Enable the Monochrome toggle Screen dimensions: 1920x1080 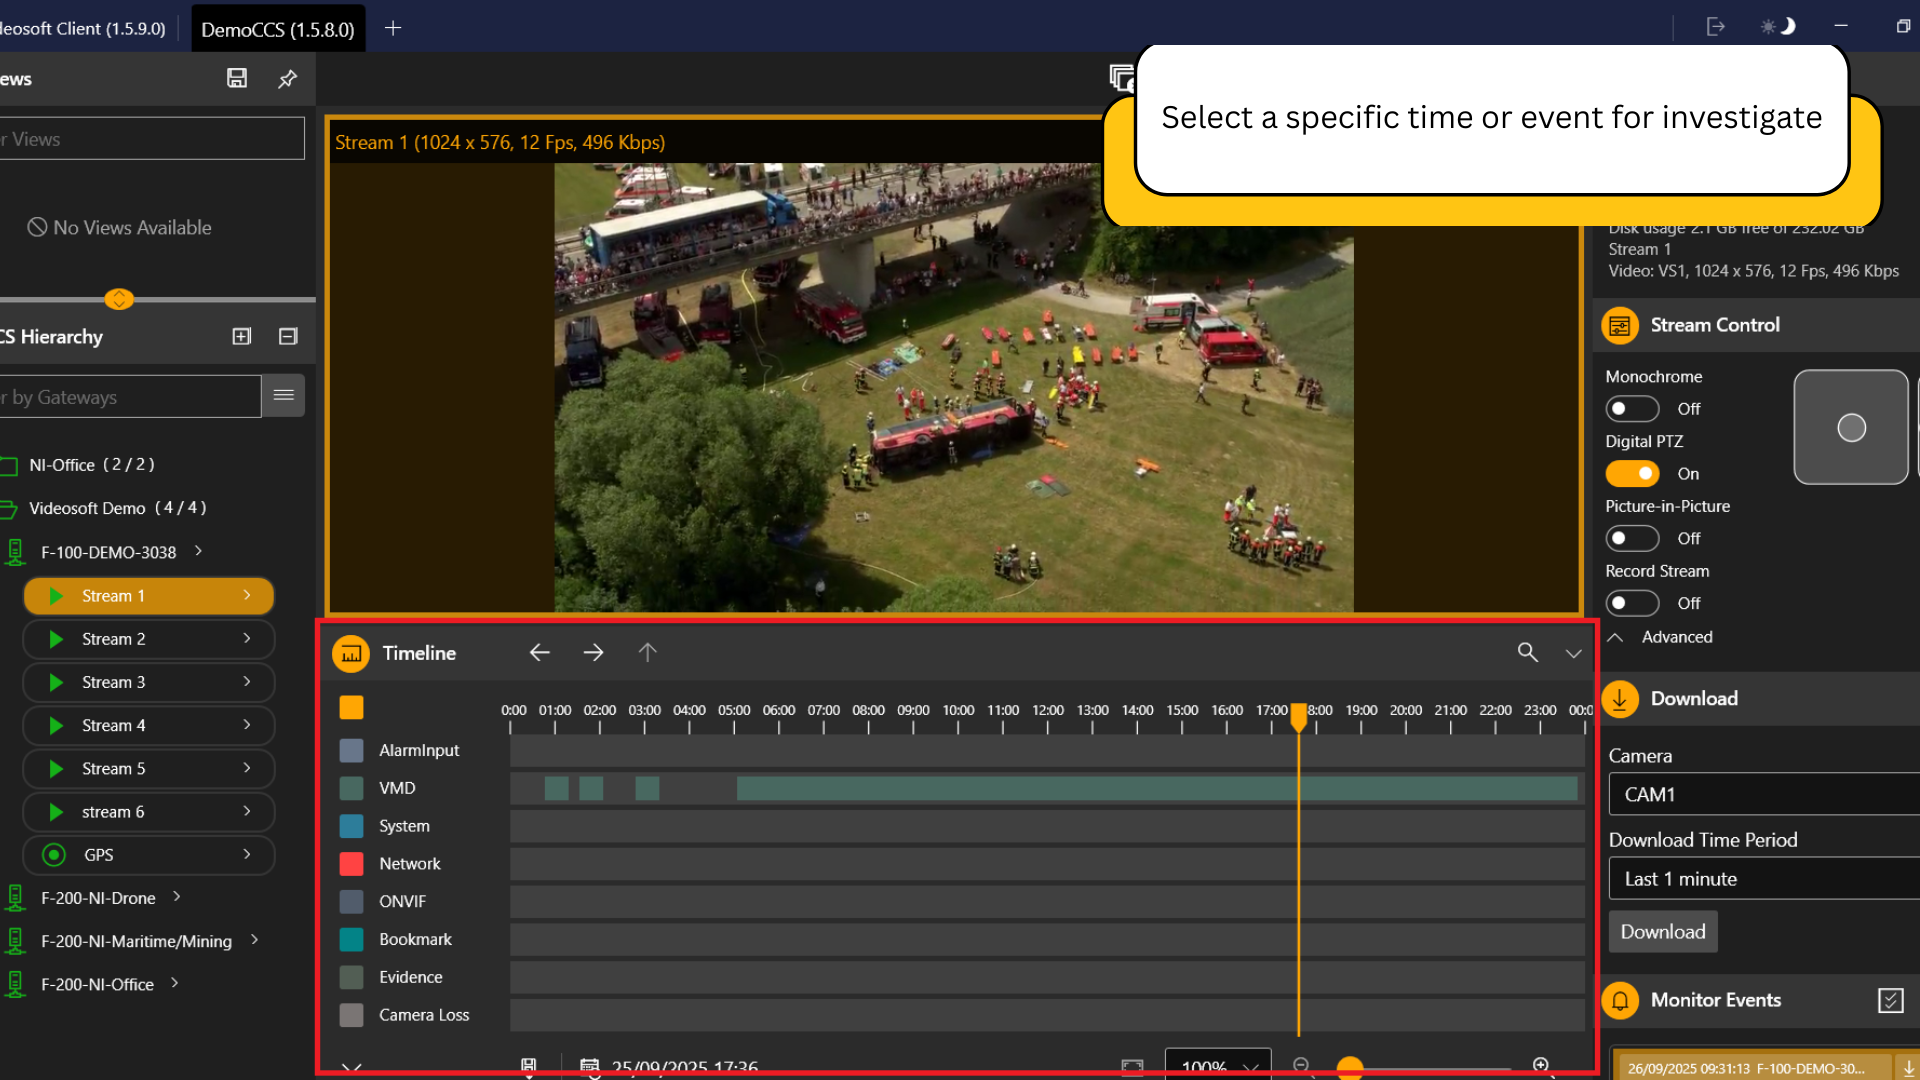1632,408
